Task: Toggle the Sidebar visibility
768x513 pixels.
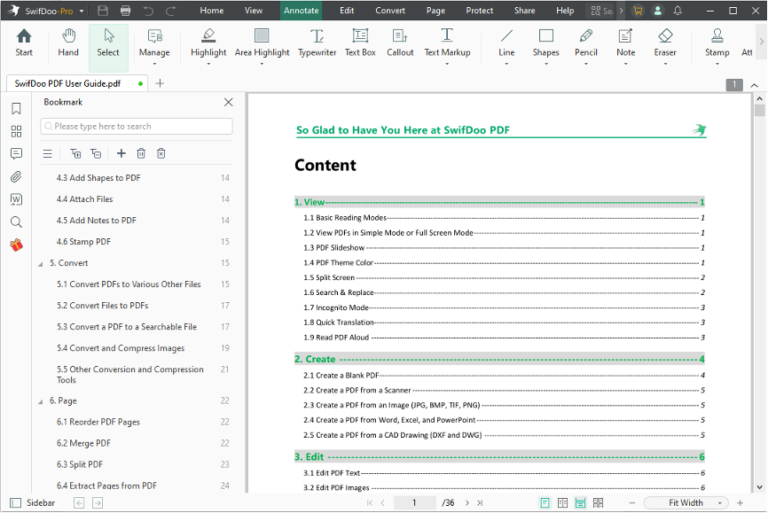Action: [x=33, y=503]
